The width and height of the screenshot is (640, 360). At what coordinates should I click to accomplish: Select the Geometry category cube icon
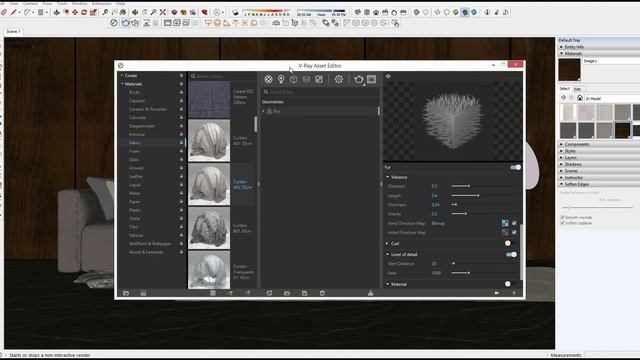tap(293, 79)
